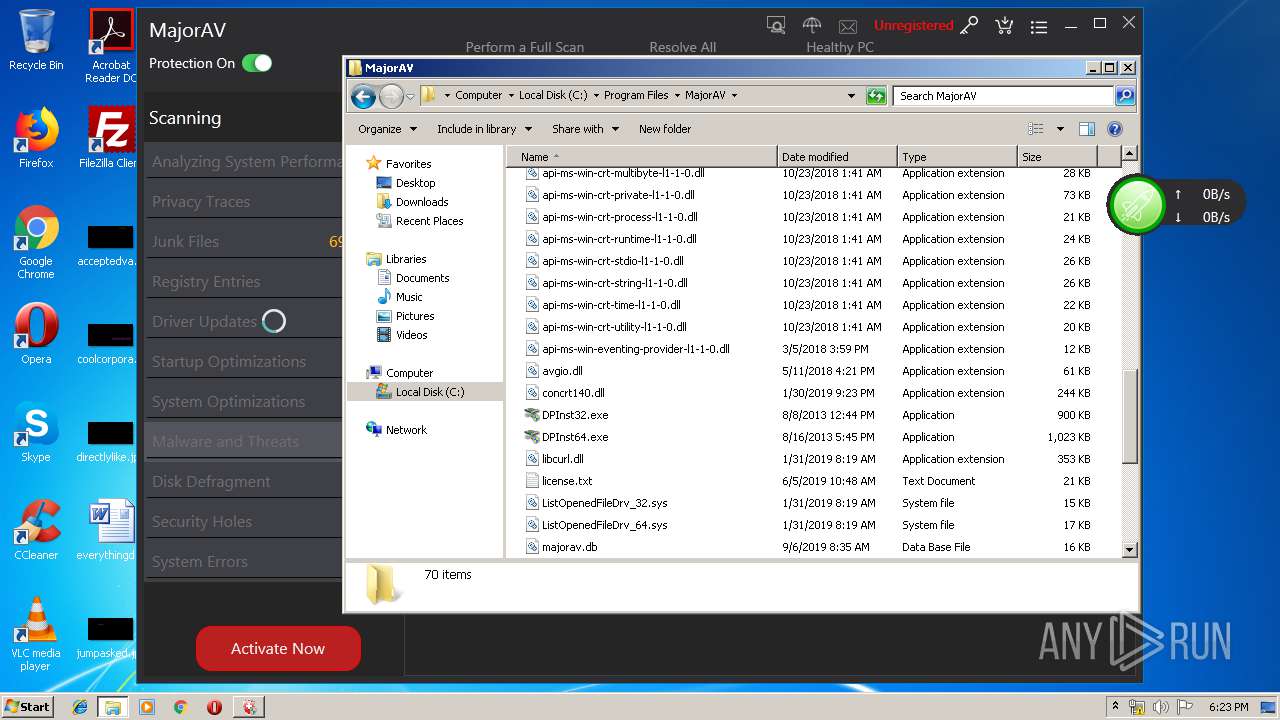Viewport: 1280px width, 720px height.
Task: Select Junk Files scan item
Action: [x=244, y=242]
